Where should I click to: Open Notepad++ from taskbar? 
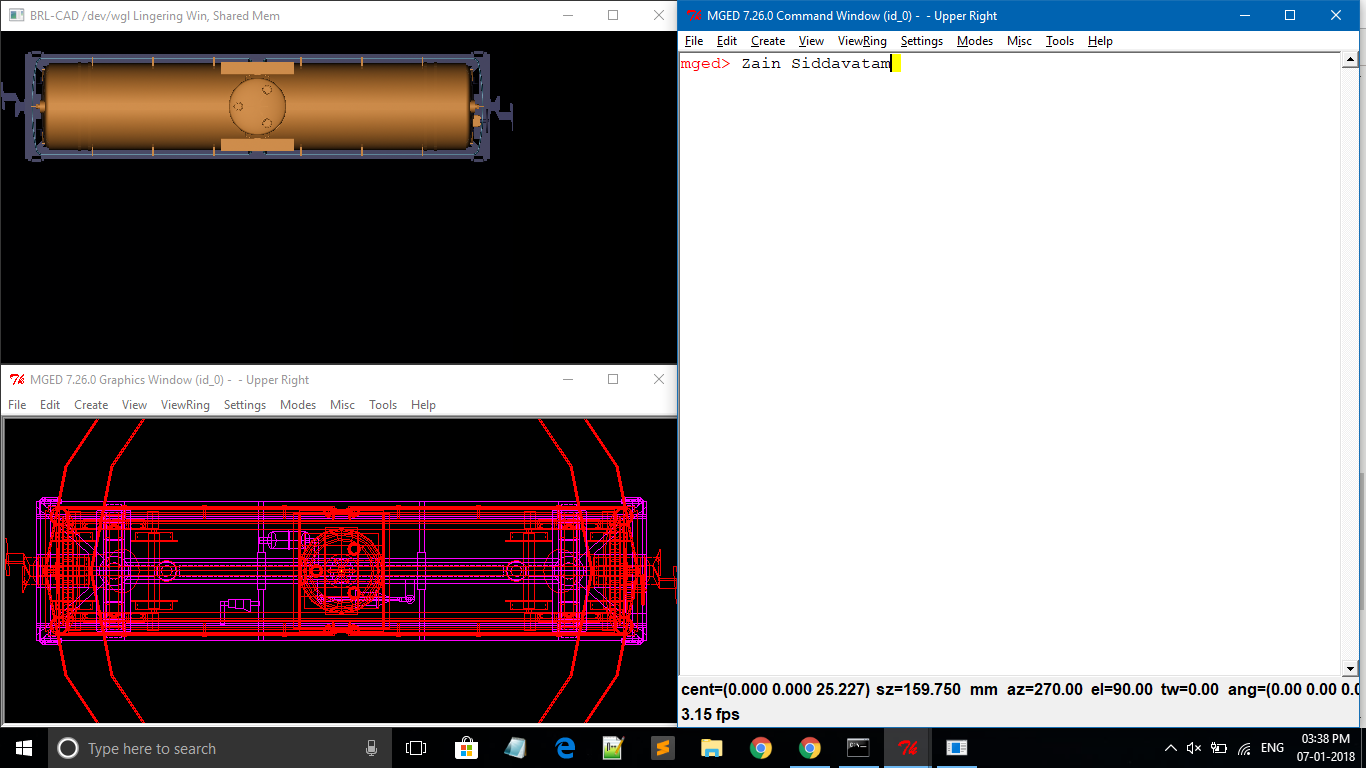pyautogui.click(x=614, y=748)
